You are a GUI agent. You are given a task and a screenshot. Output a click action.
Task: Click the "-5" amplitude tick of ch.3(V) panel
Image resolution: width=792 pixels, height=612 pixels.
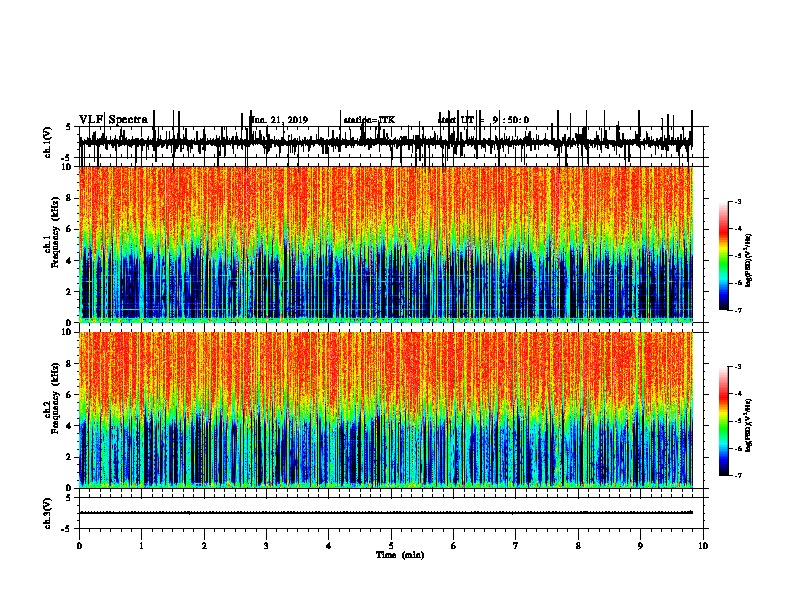[x=67, y=529]
